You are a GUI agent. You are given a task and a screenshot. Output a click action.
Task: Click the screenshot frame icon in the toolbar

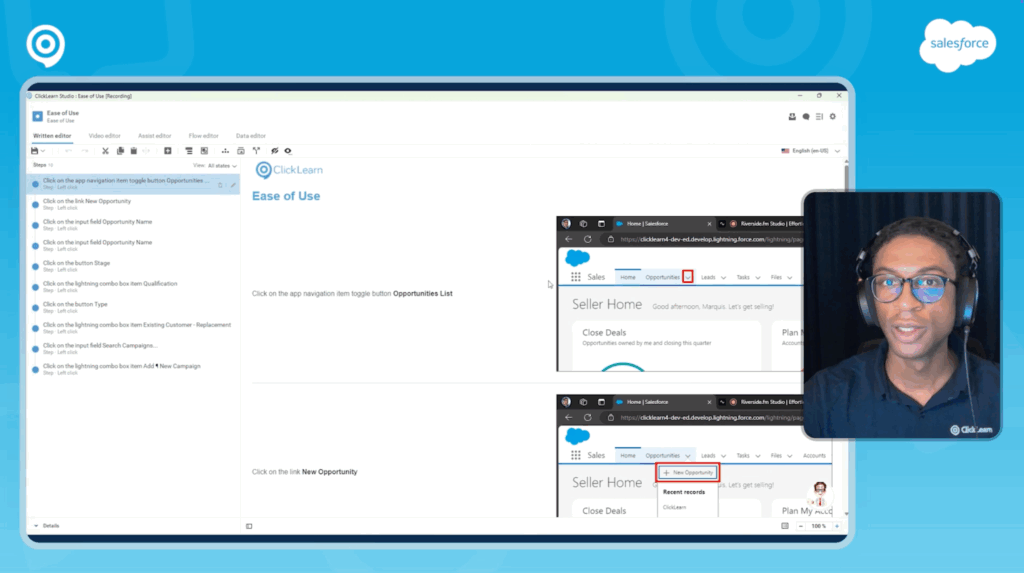coord(241,151)
